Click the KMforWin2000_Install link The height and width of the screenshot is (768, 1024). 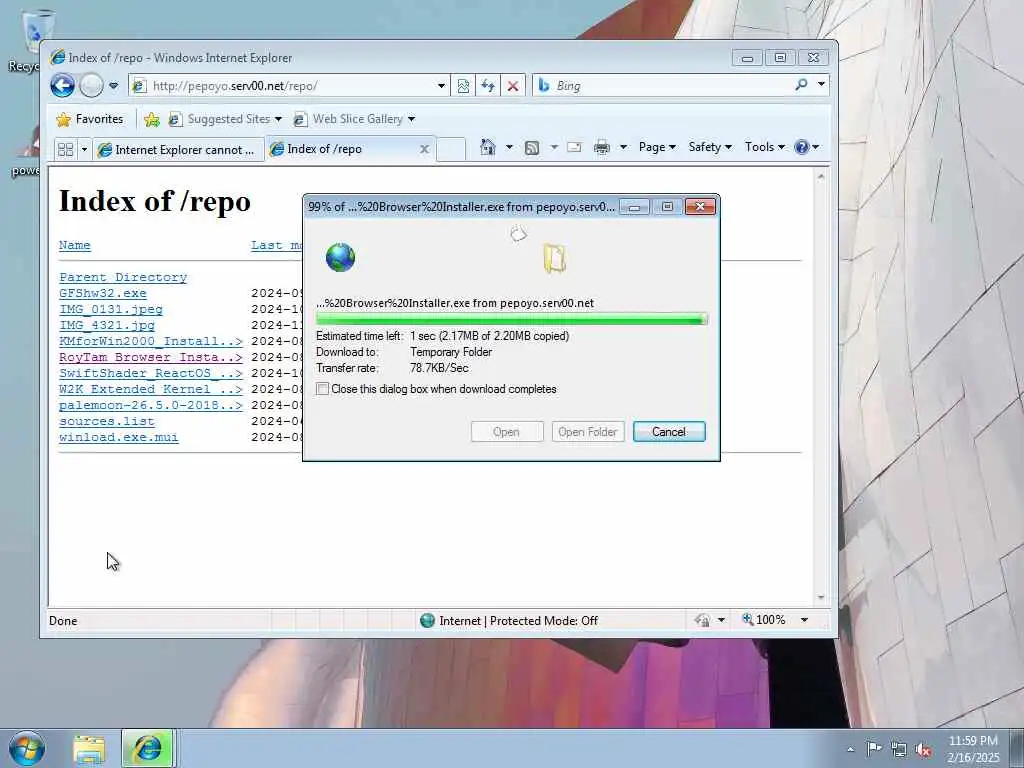pos(151,341)
